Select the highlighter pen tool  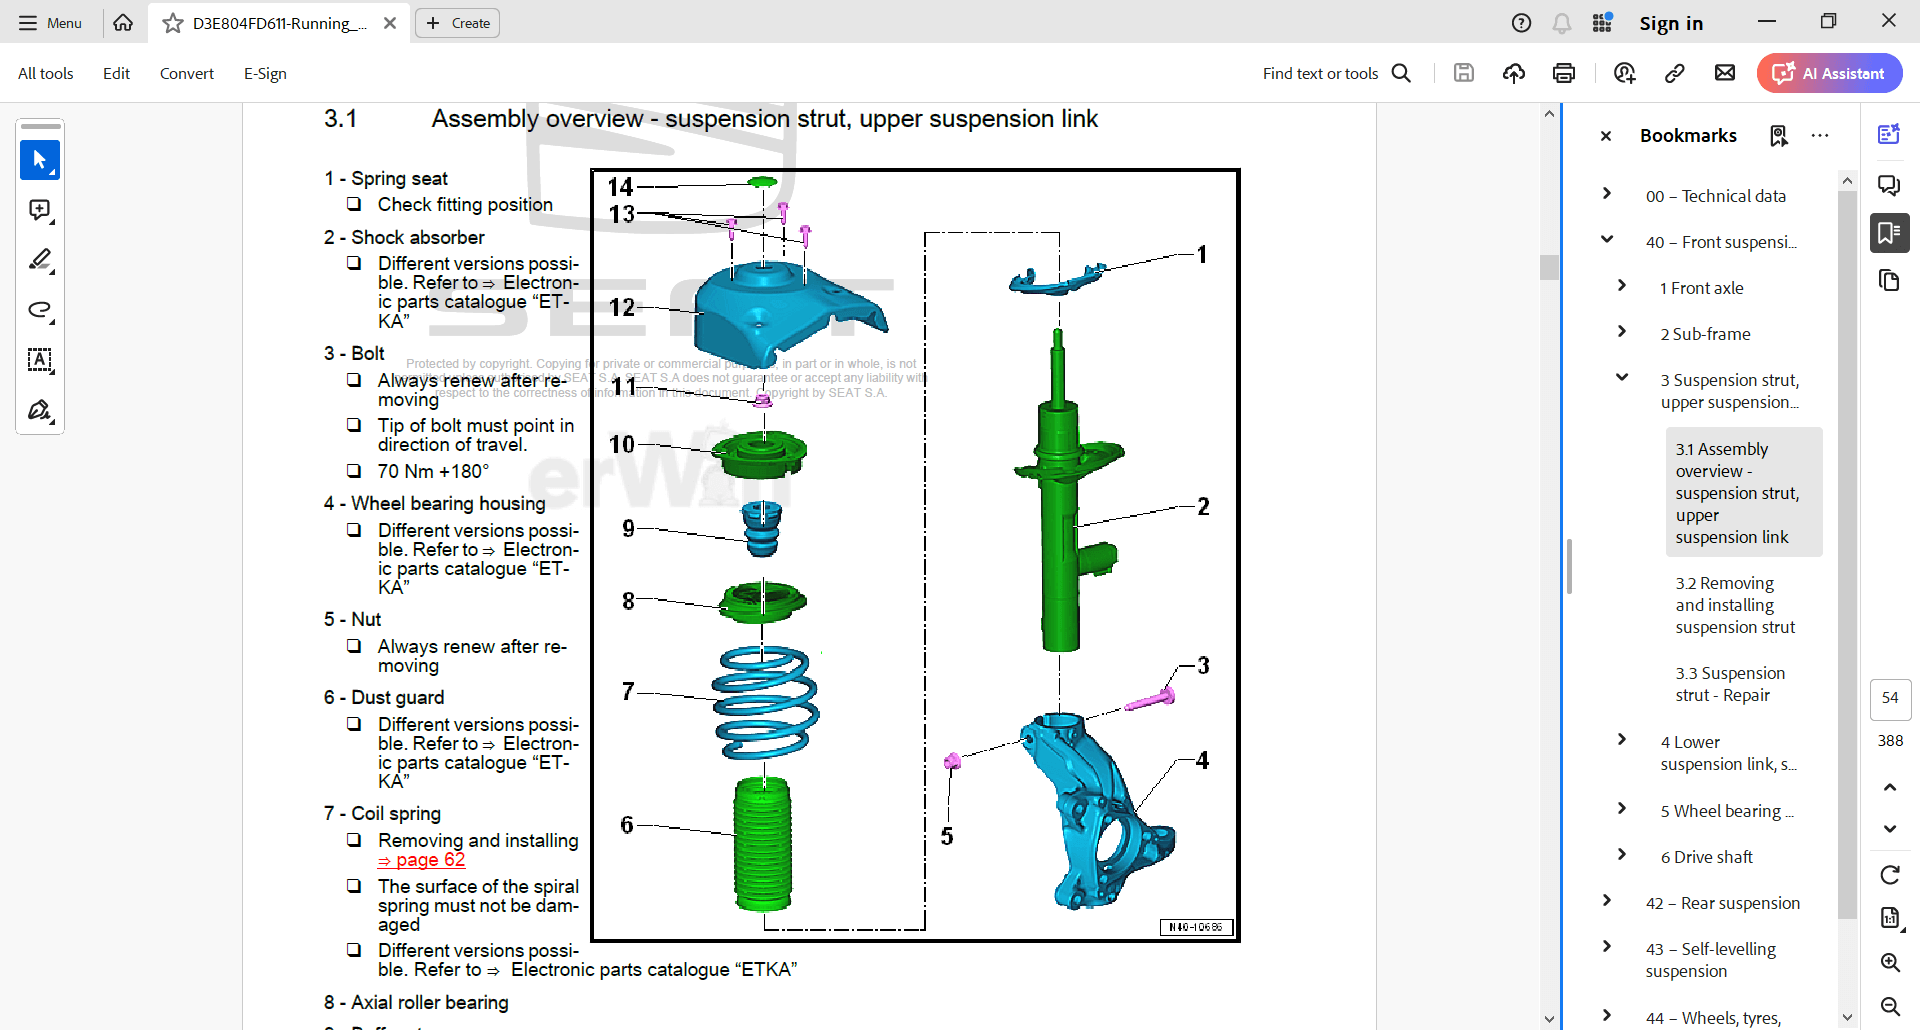40,260
